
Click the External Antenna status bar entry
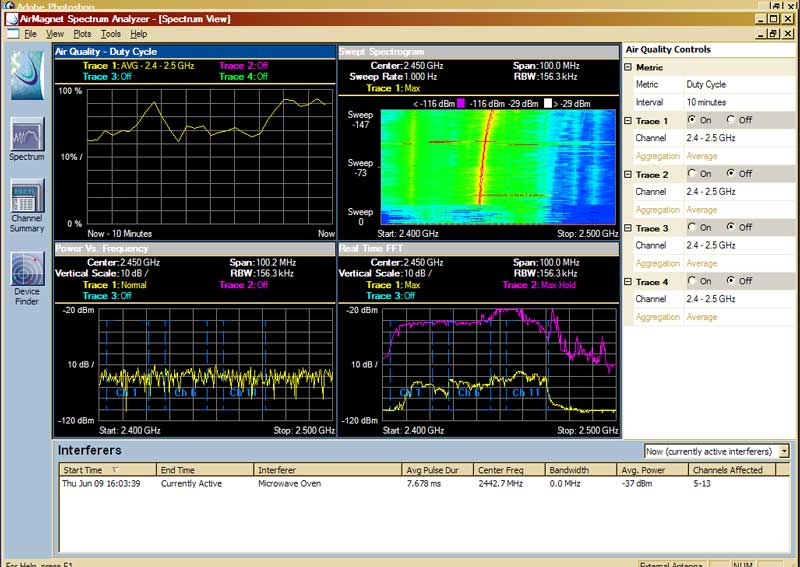(x=671, y=564)
